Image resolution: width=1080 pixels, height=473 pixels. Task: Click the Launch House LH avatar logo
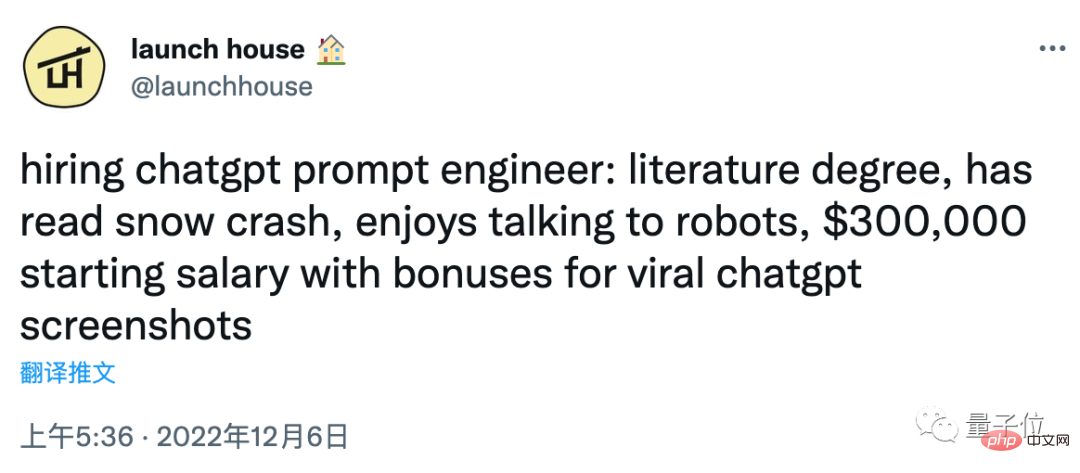click(63, 68)
